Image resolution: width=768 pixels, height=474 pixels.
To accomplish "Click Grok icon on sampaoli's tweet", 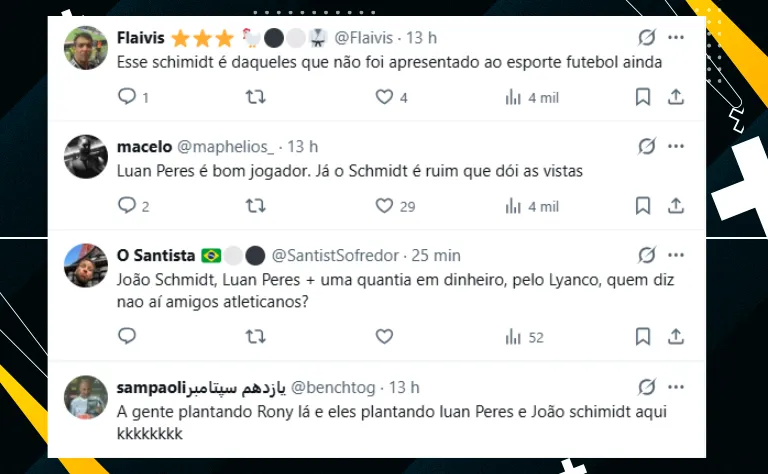I will [x=647, y=387].
